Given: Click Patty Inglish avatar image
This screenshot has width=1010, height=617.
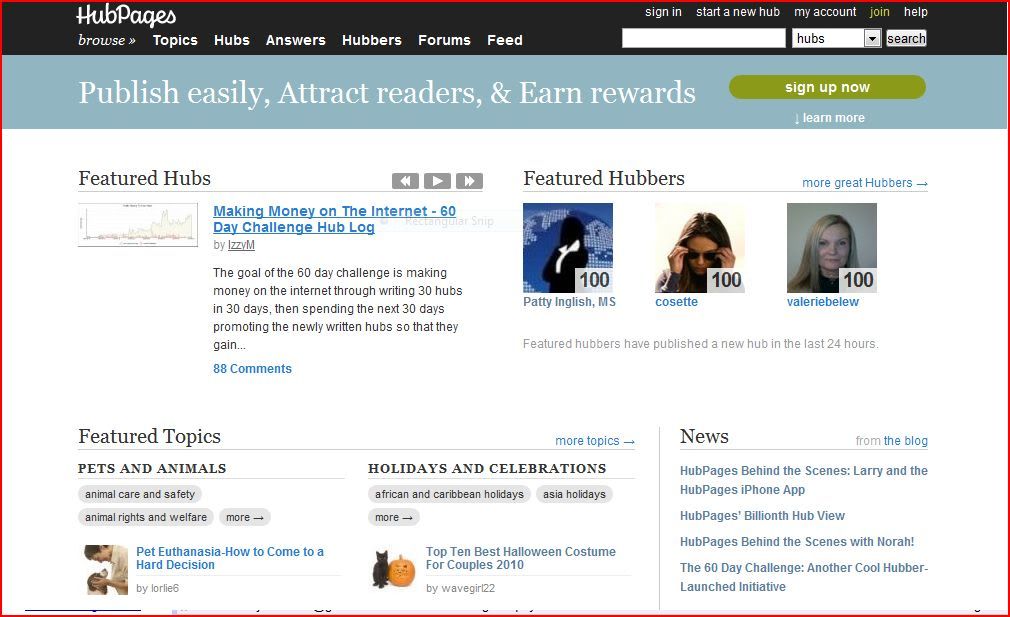Looking at the screenshot, I should point(568,248).
